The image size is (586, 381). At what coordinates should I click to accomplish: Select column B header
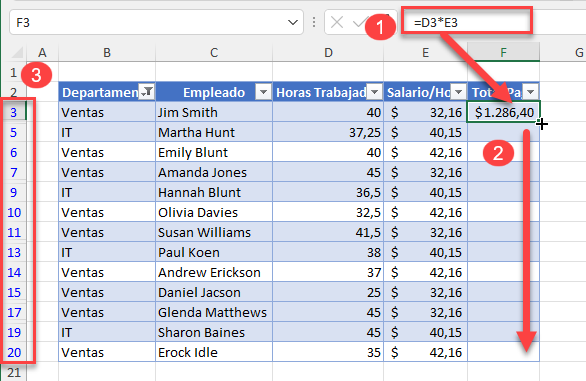click(x=107, y=52)
